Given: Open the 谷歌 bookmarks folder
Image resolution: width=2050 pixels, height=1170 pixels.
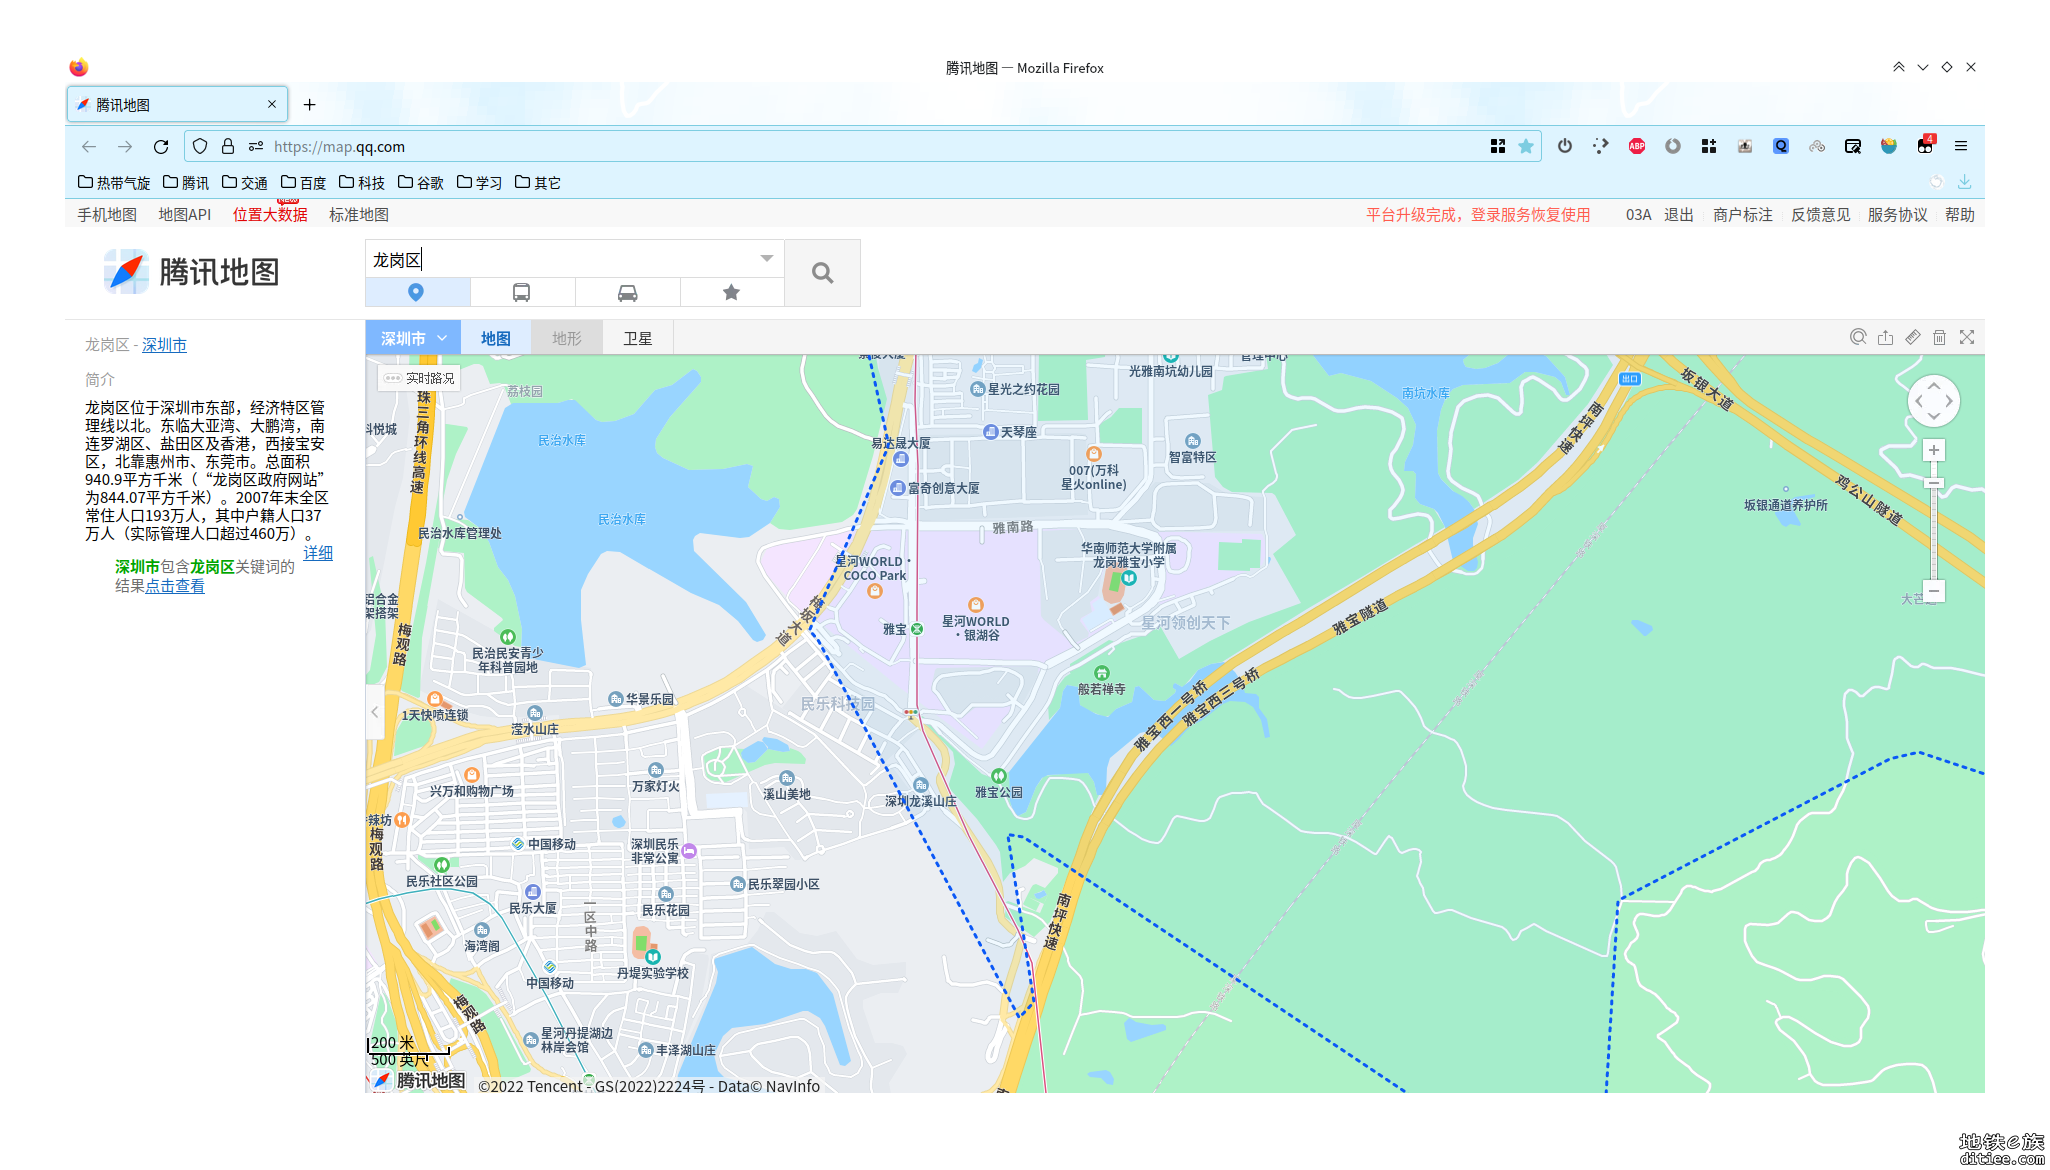Looking at the screenshot, I should [421, 183].
